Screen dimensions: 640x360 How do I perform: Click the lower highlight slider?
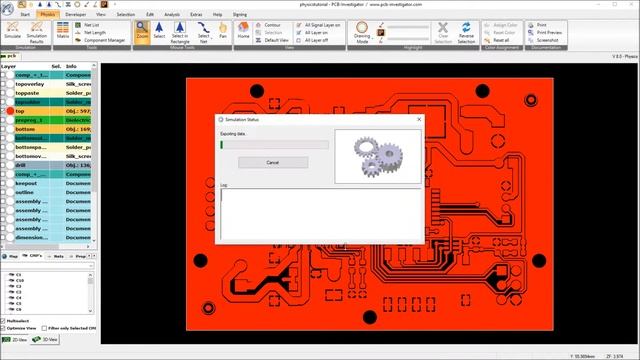(408, 39)
